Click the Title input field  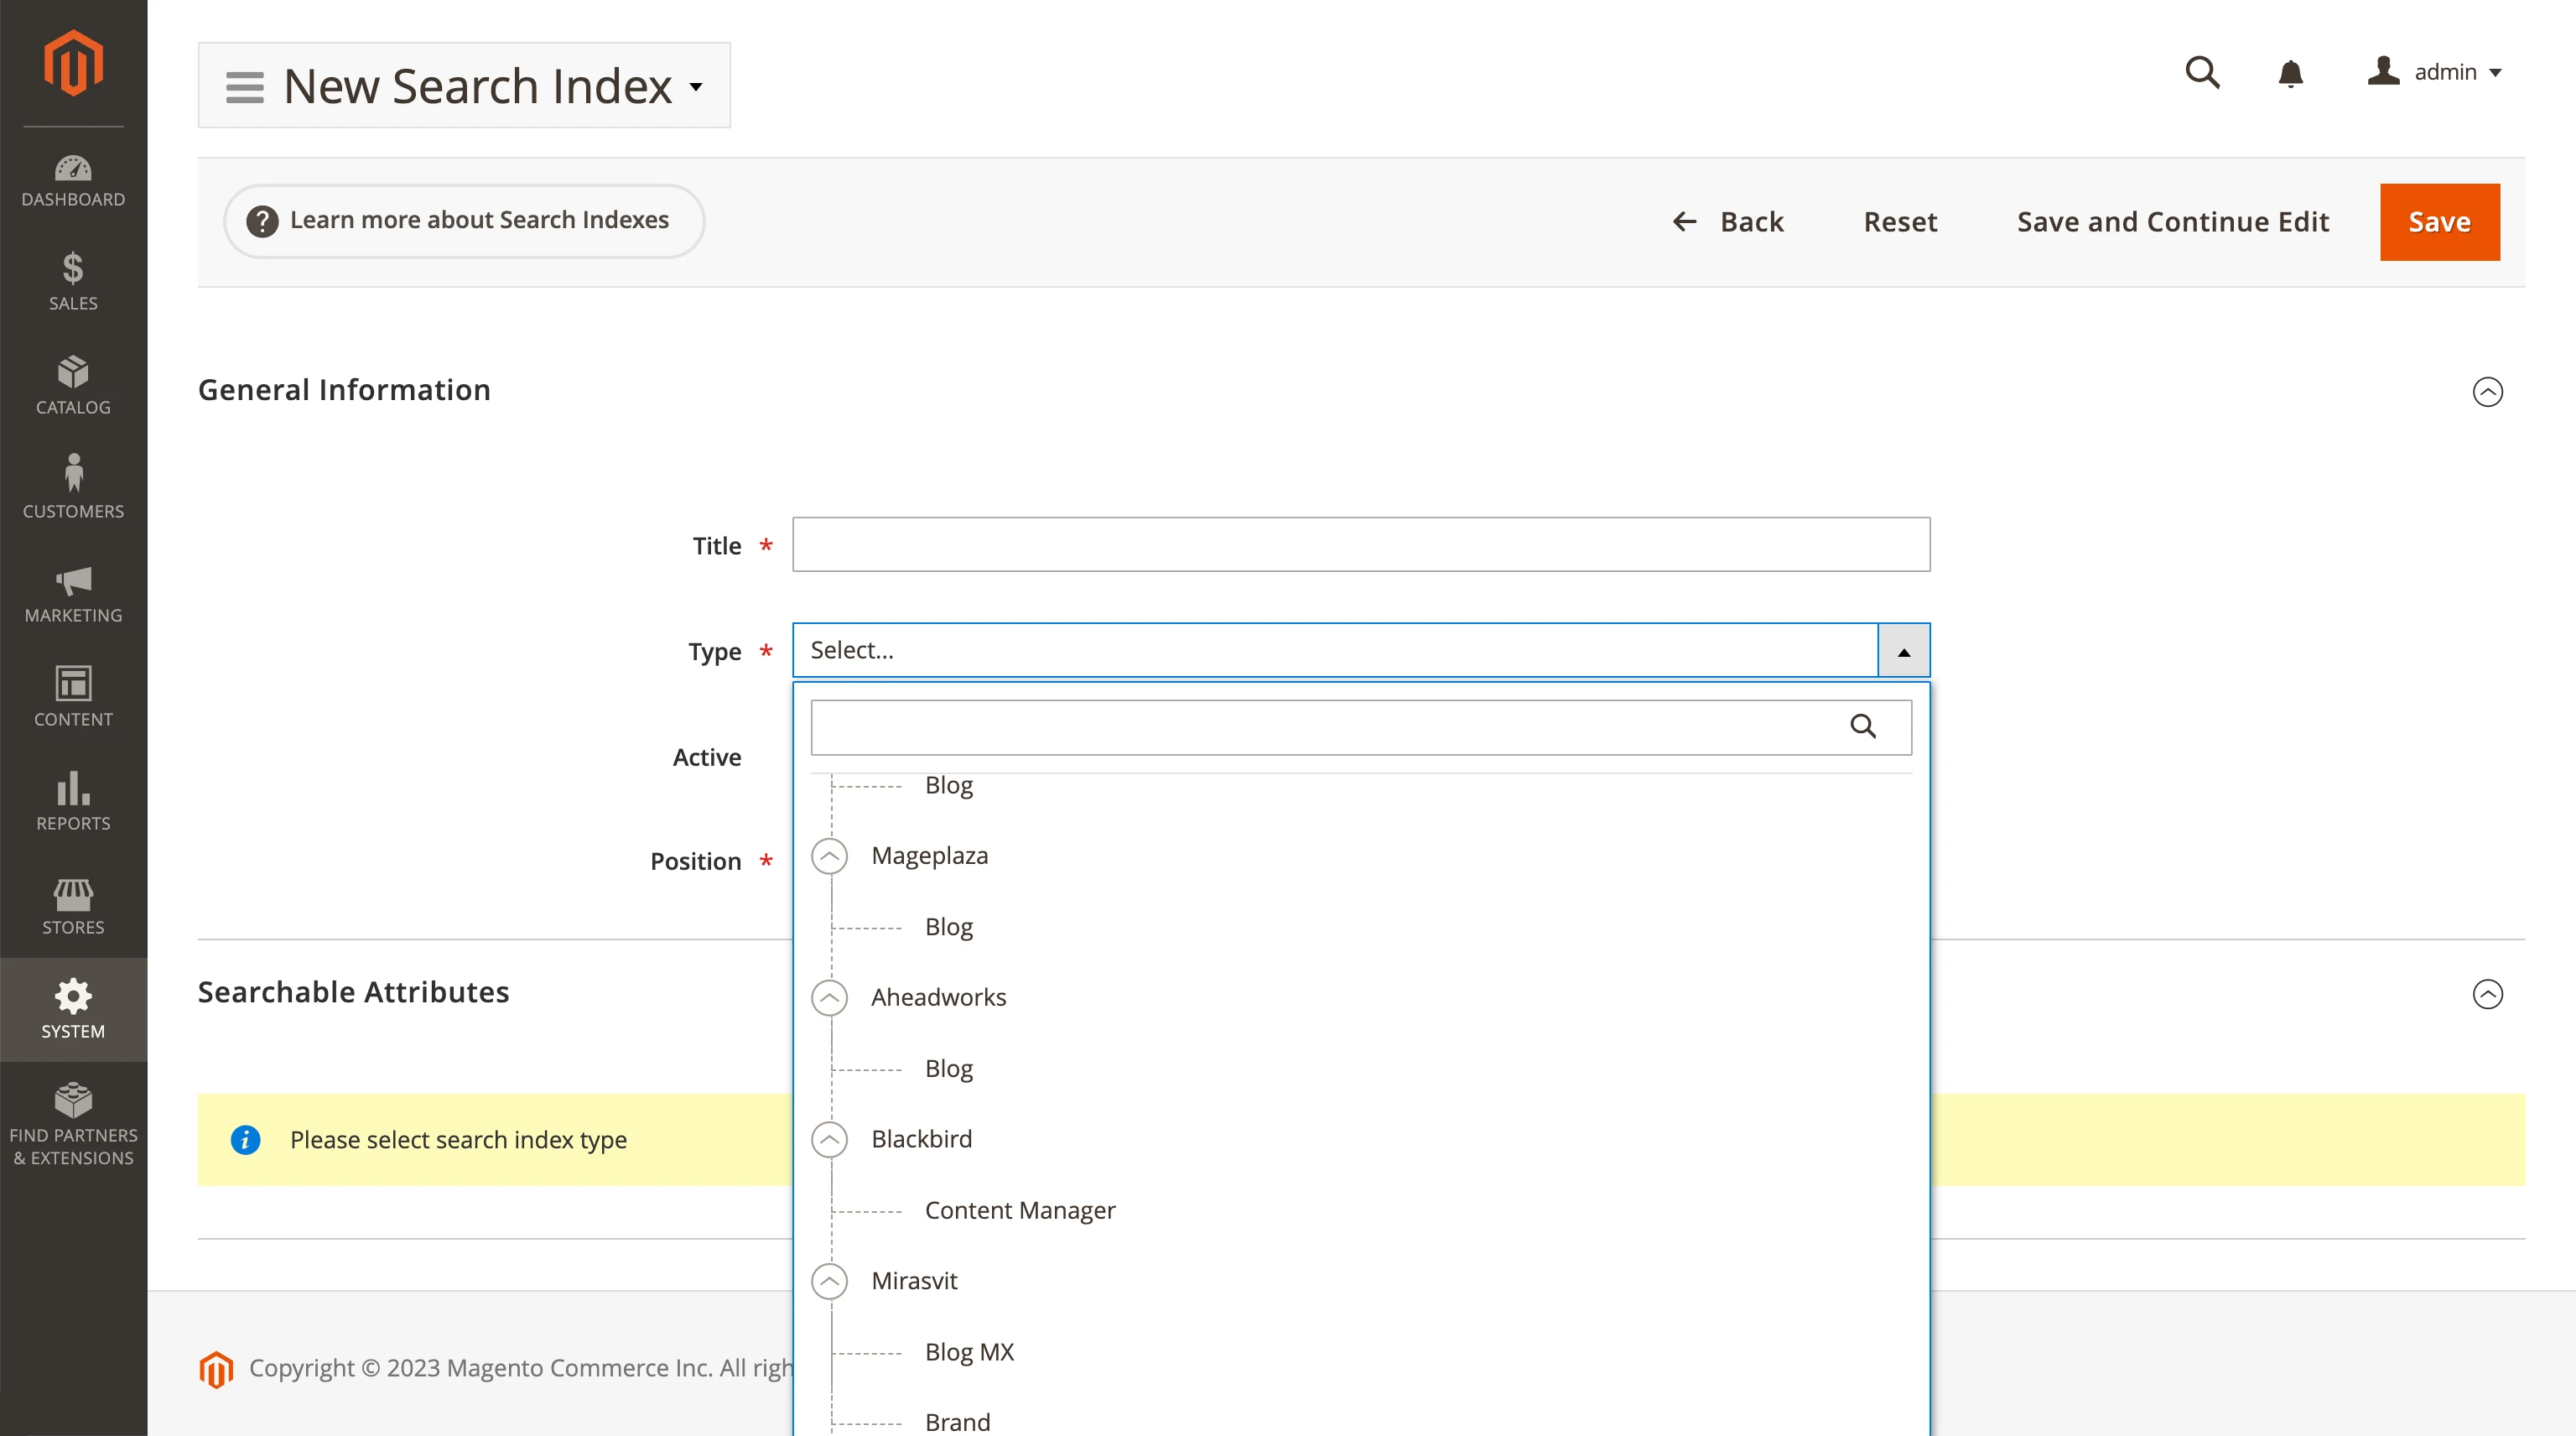point(1360,544)
